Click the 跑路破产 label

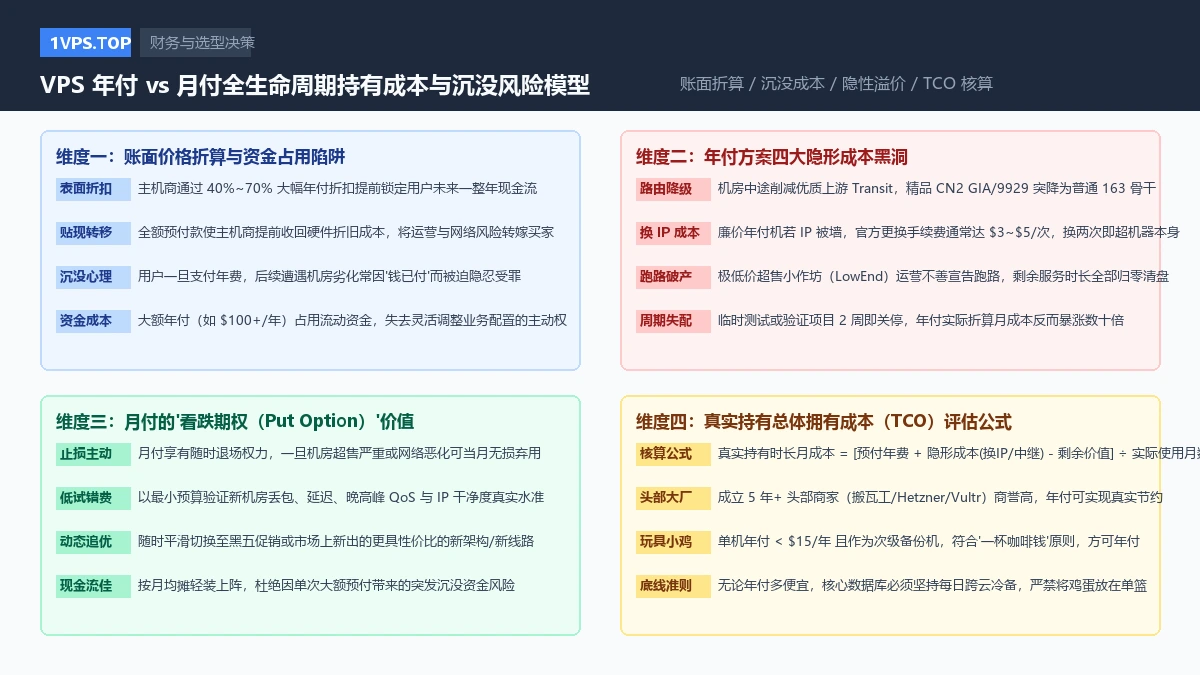(673, 277)
